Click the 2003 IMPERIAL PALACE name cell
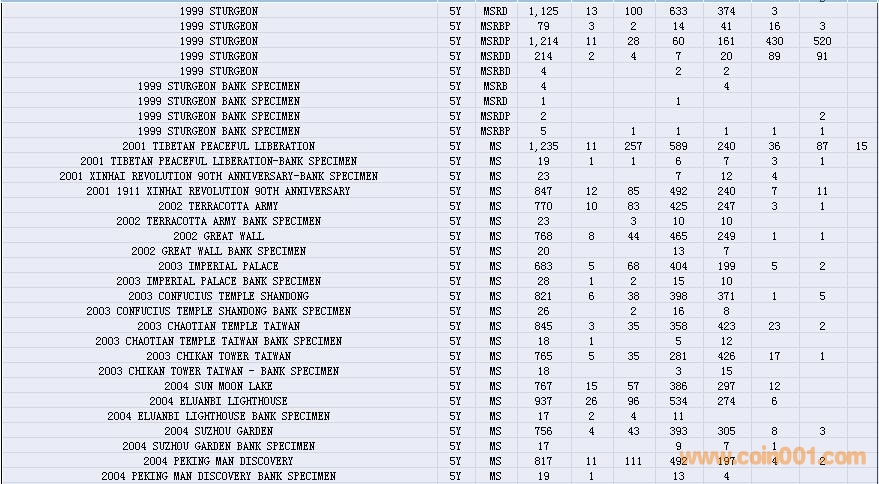This screenshot has width=879, height=484. 218,266
